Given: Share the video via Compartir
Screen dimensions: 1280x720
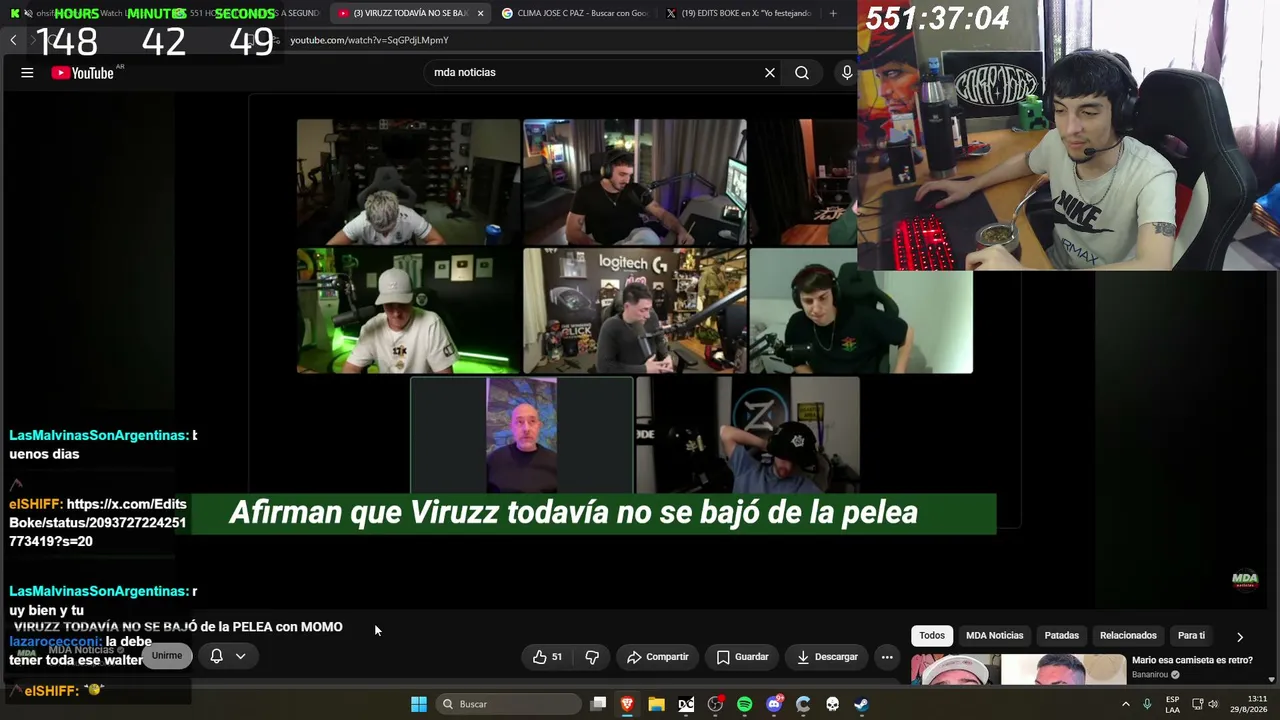Looking at the screenshot, I should 657,657.
